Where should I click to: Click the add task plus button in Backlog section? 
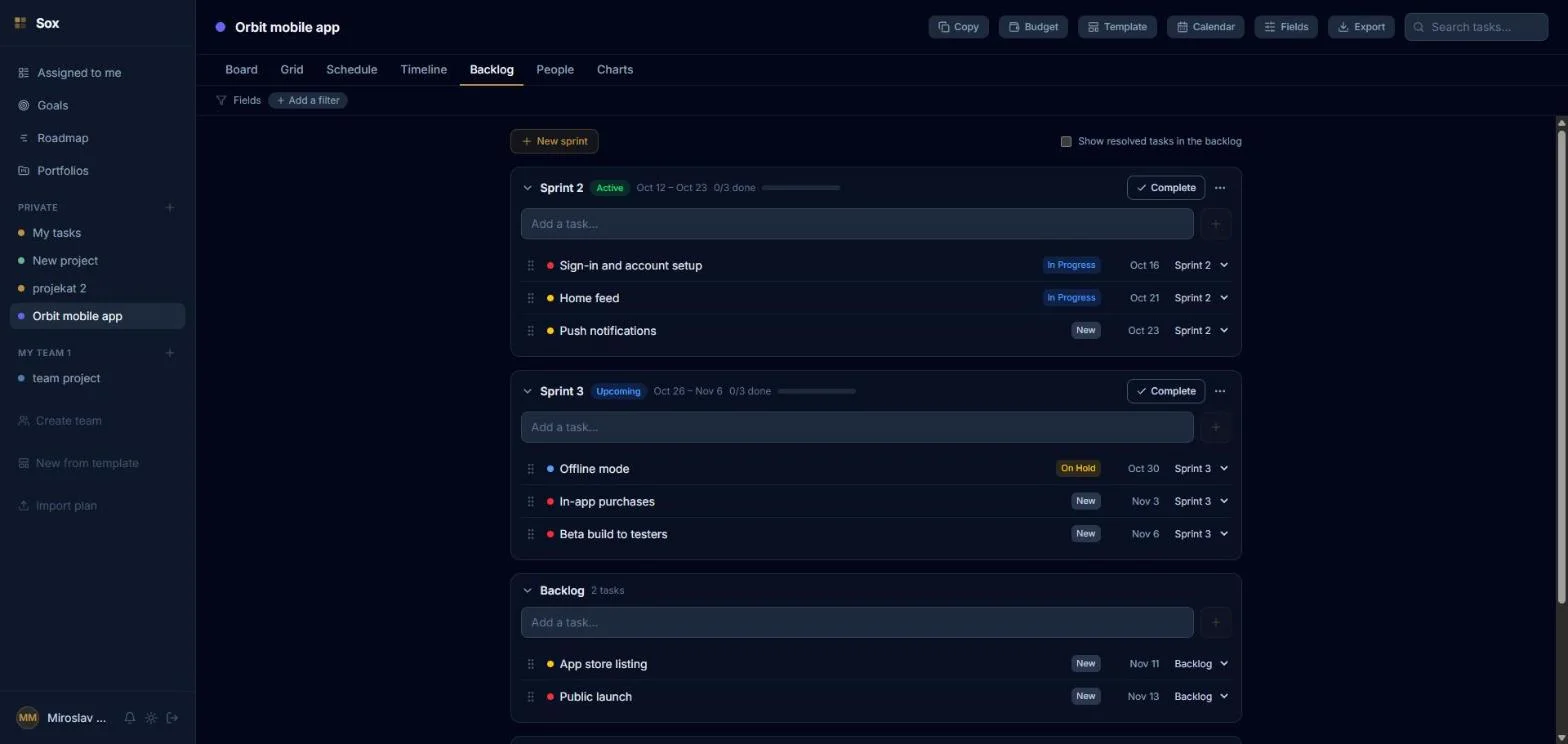1216,622
